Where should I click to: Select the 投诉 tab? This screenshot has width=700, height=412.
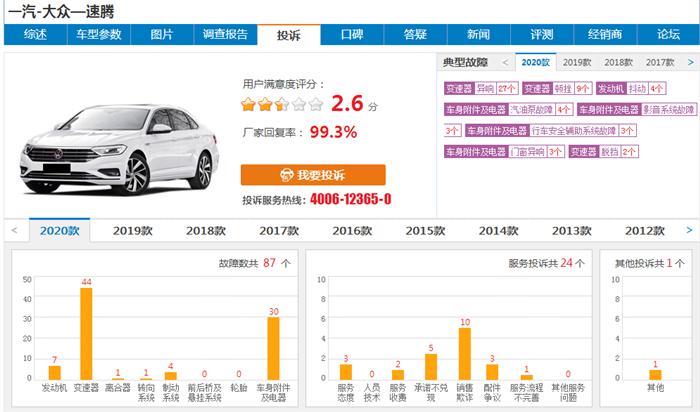point(288,35)
